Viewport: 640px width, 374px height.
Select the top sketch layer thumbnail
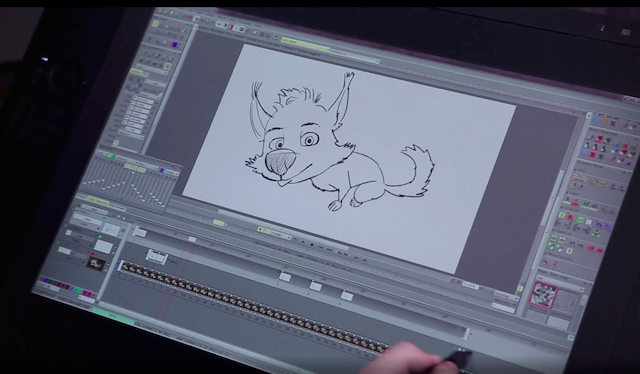point(110,229)
